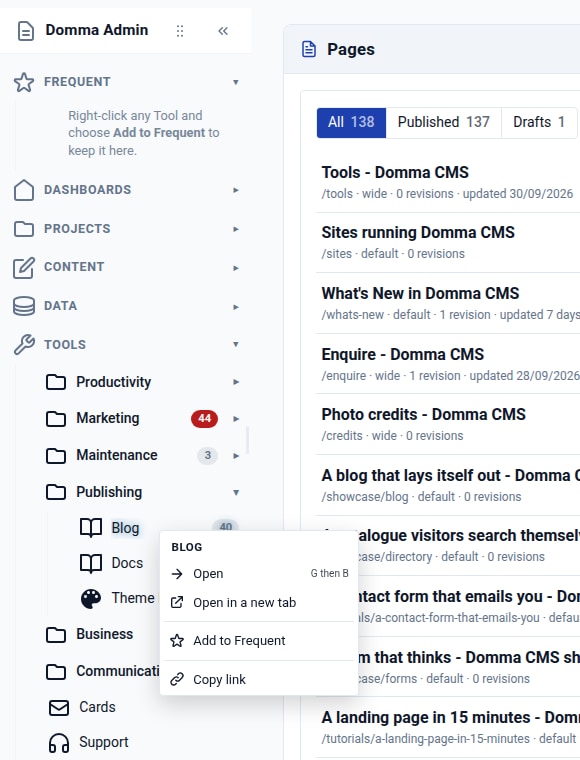Click the Publishing folder icon
This screenshot has width=580, height=760.
(x=56, y=492)
